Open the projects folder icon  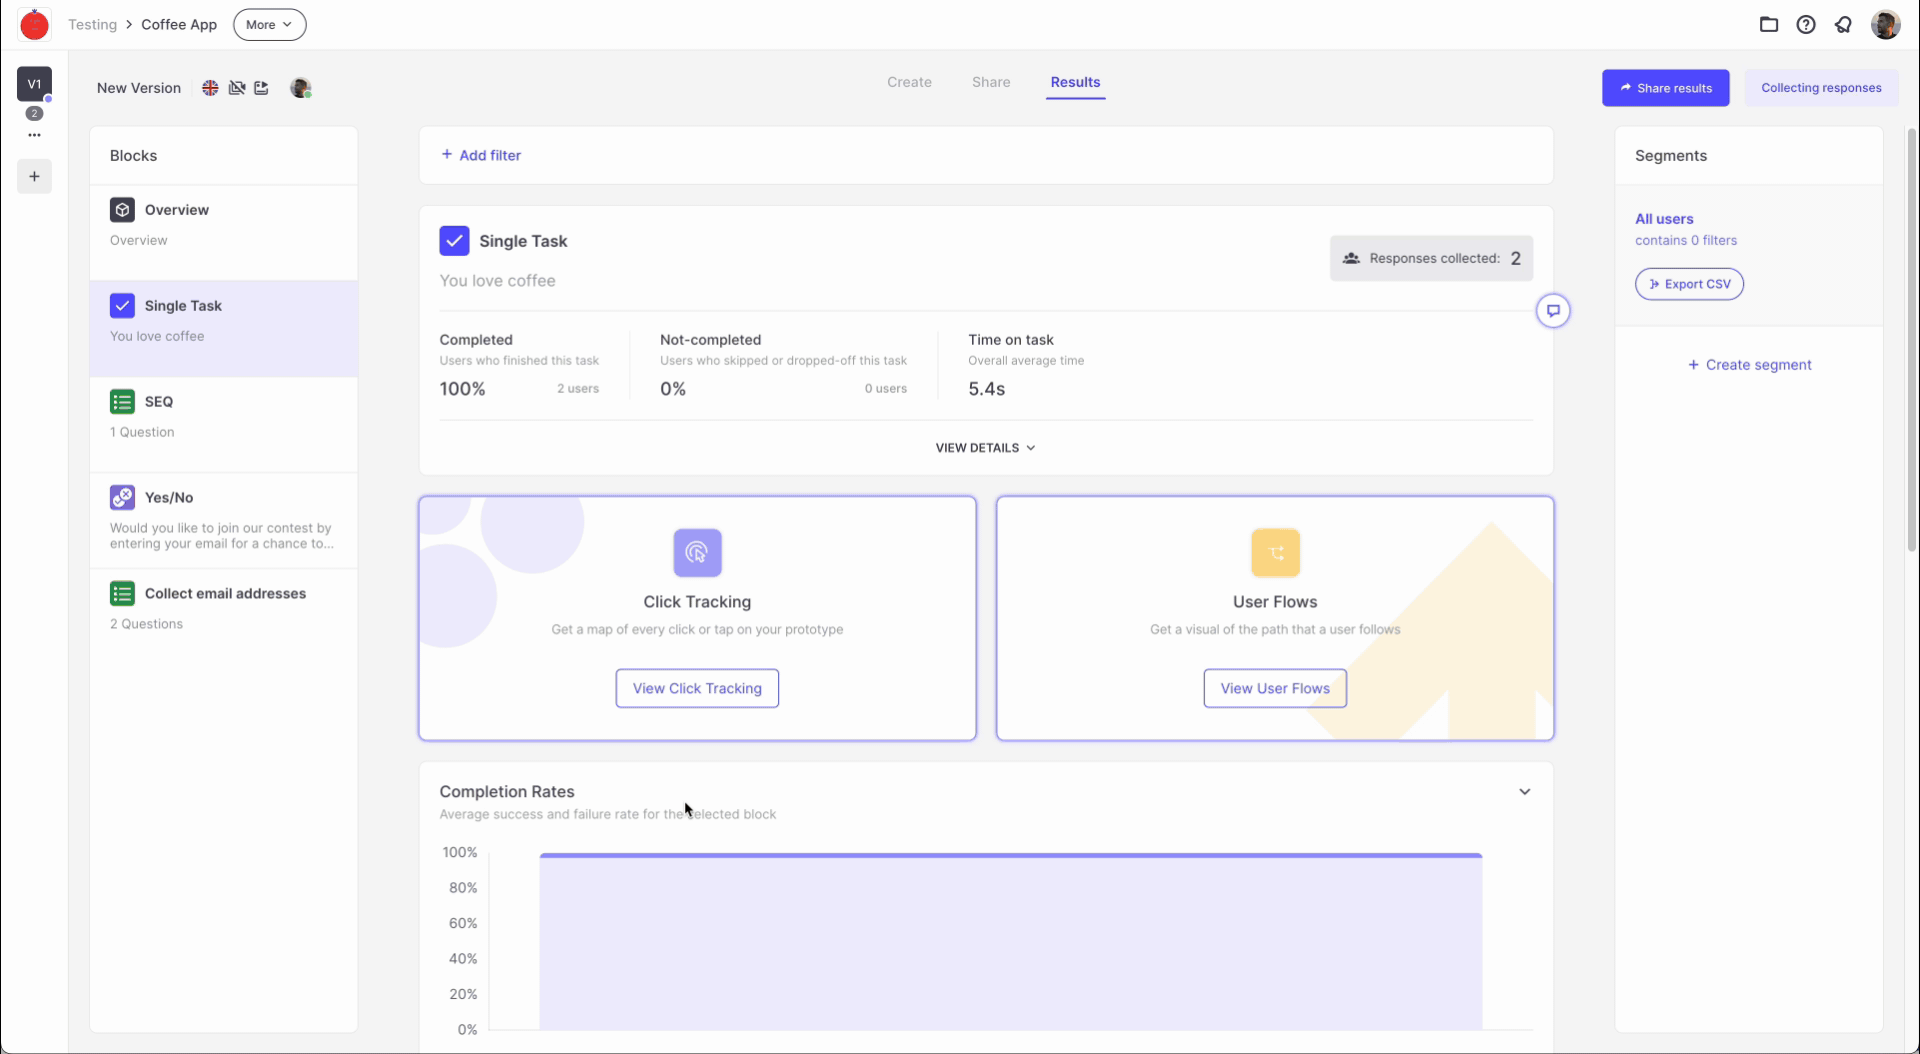click(x=1768, y=24)
